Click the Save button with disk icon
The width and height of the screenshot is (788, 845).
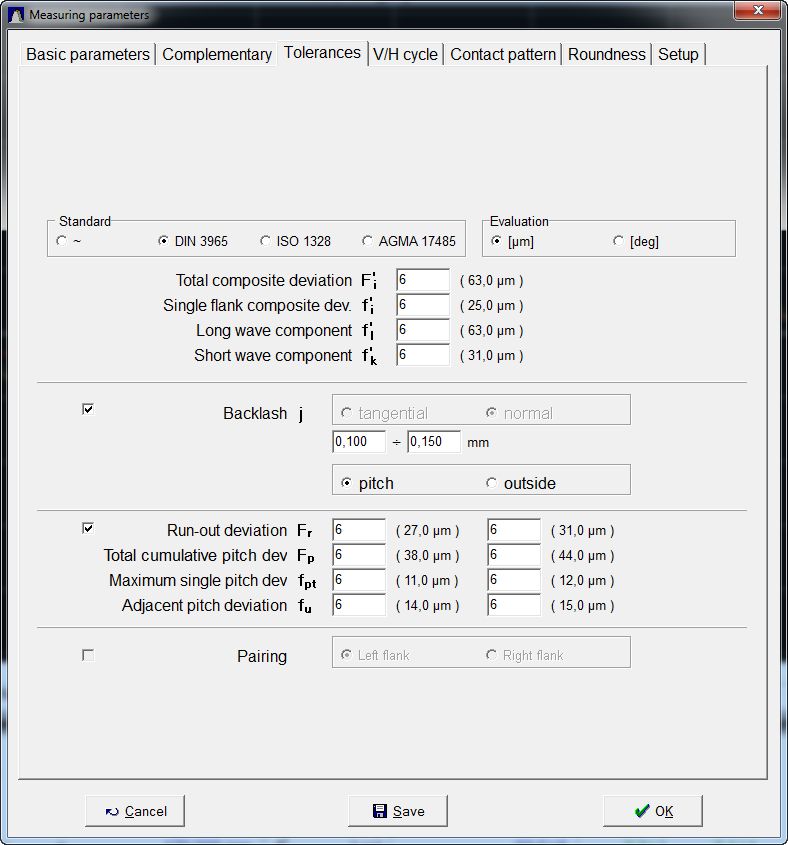[397, 811]
